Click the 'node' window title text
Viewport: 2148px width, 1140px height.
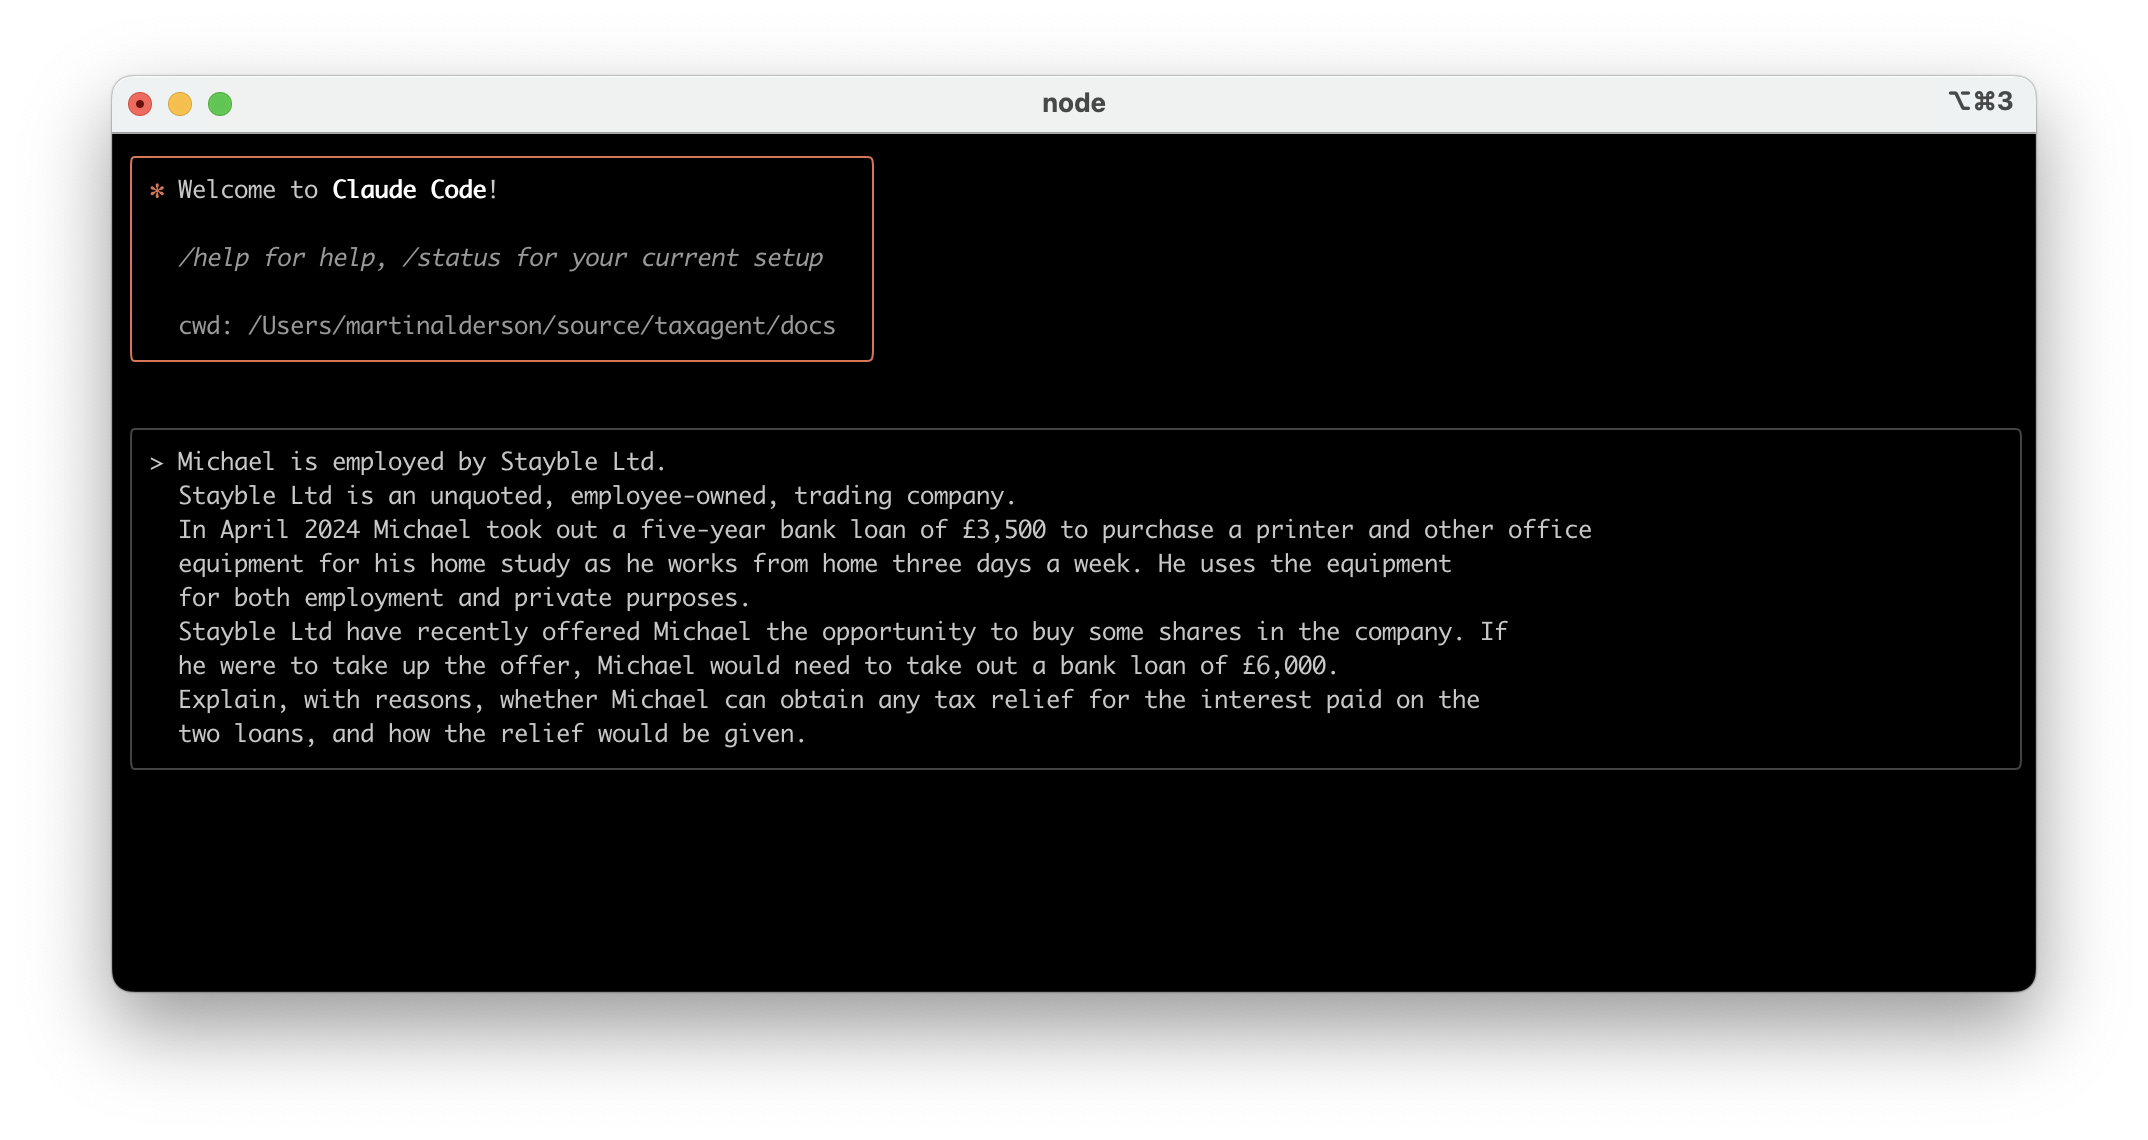coord(1073,103)
